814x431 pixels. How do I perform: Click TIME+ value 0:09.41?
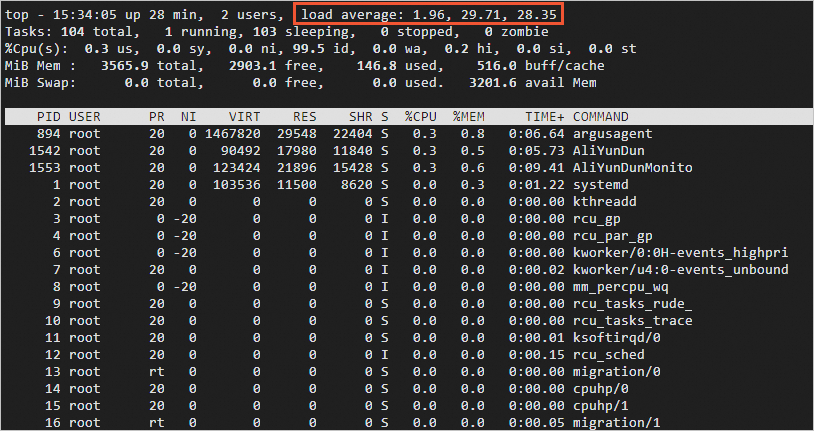pos(537,168)
